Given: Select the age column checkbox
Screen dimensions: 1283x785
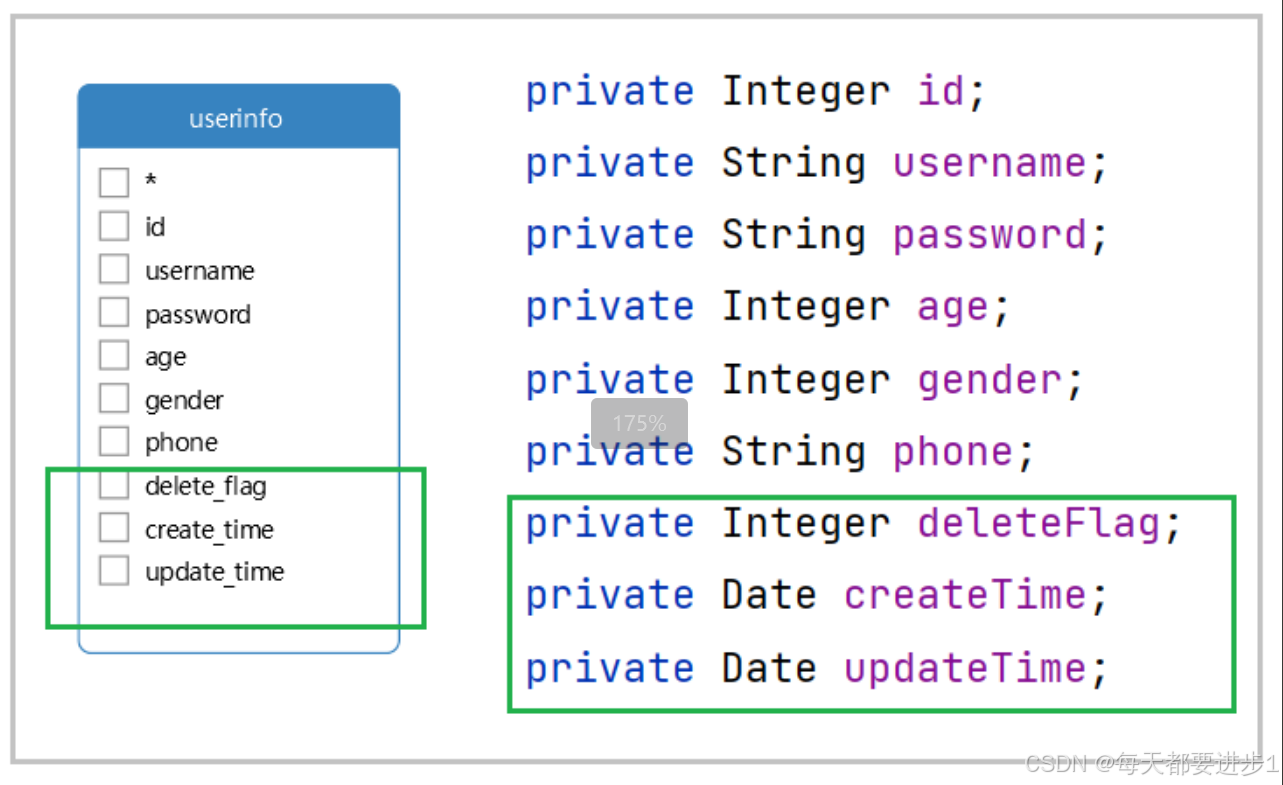Looking at the screenshot, I should pyautogui.click(x=114, y=355).
